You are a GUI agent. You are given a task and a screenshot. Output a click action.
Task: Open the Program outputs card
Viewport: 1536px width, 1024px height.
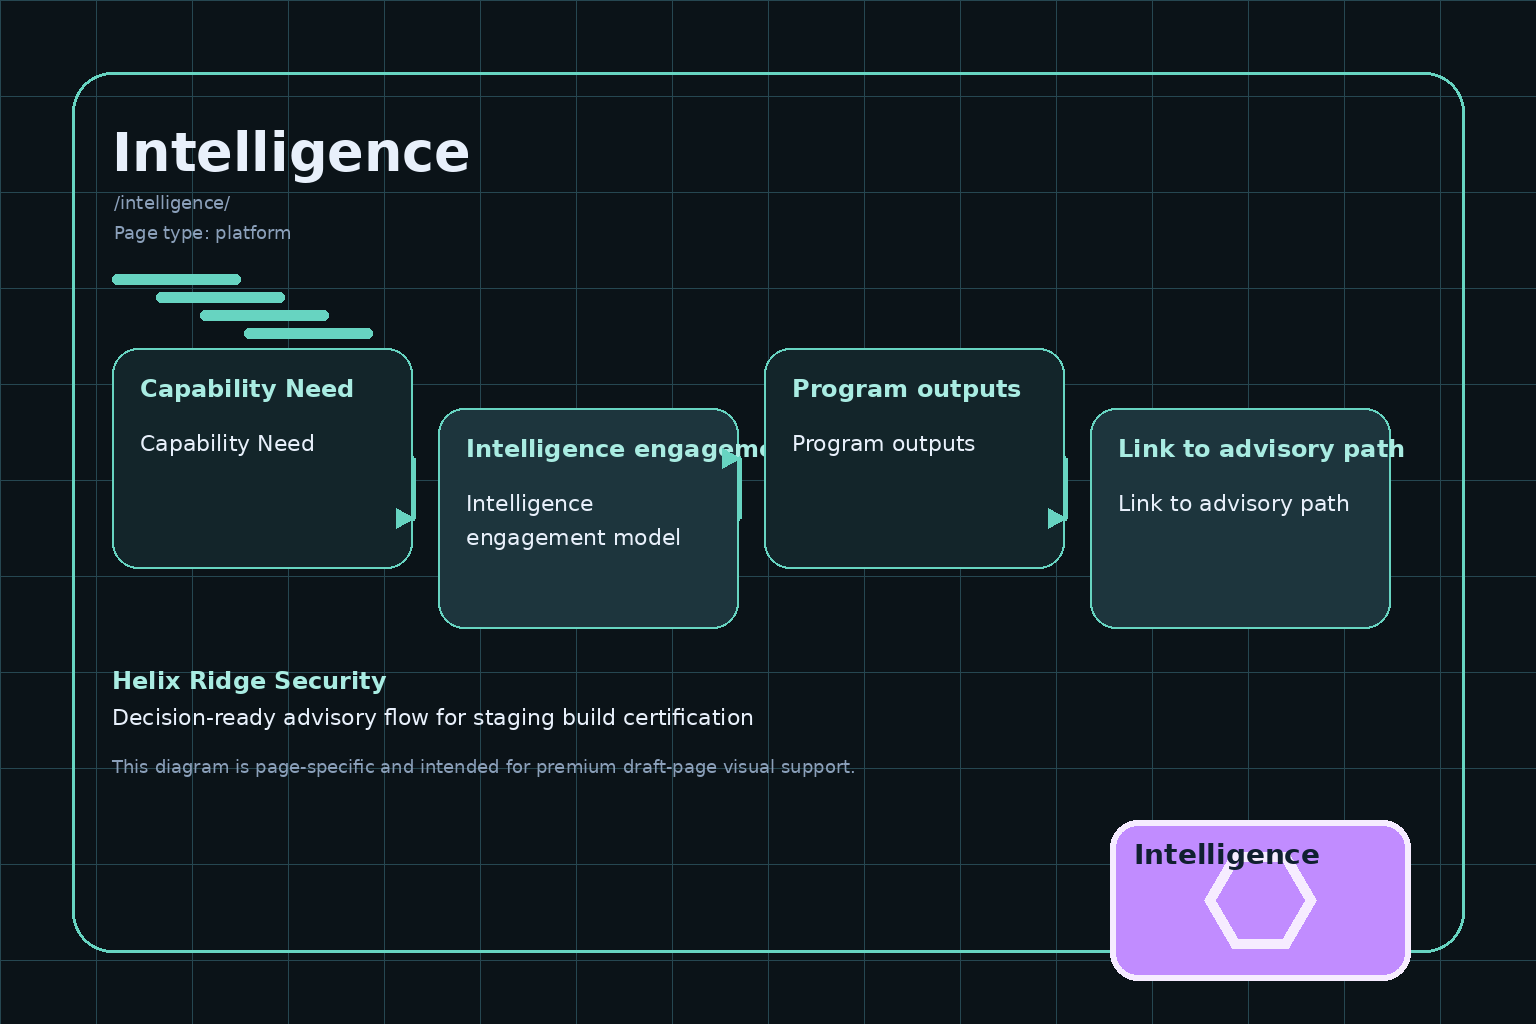(x=914, y=458)
